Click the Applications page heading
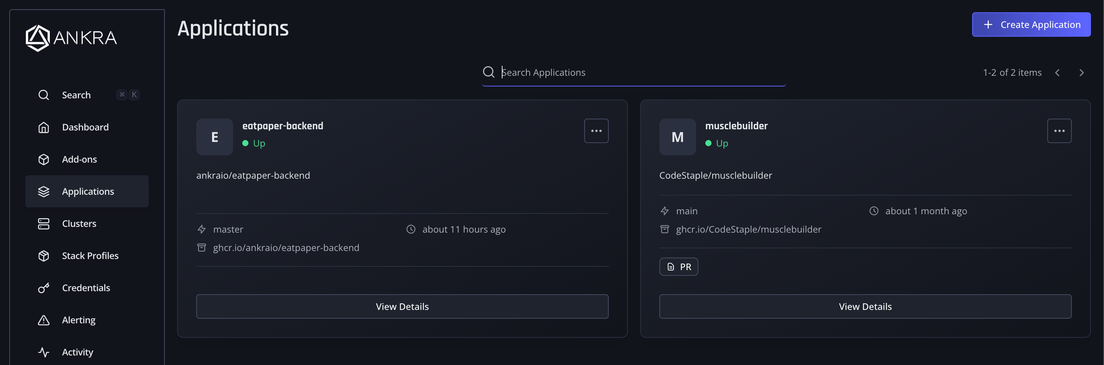Viewport: 1104px width, 365px height. [x=233, y=28]
